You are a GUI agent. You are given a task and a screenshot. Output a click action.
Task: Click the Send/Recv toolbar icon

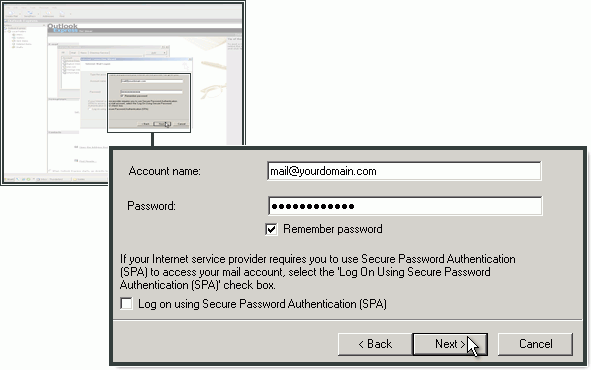(x=29, y=14)
